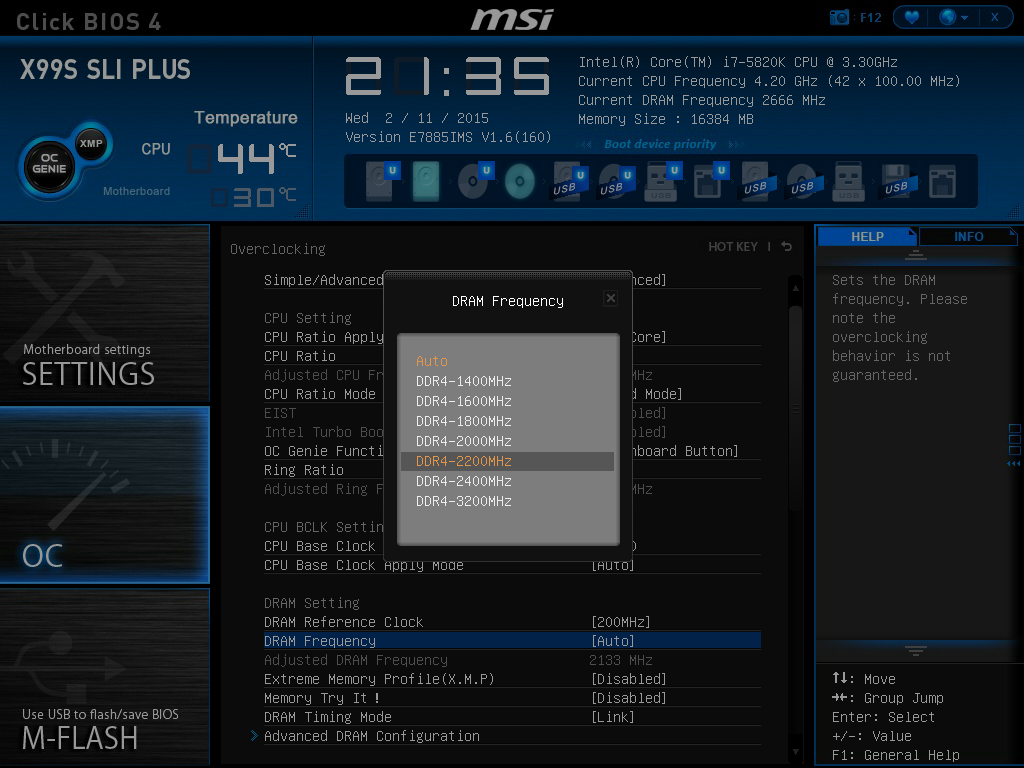The image size is (1024, 768).
Task: Select the UEFI USB hard disk boot device
Action: click(567, 181)
